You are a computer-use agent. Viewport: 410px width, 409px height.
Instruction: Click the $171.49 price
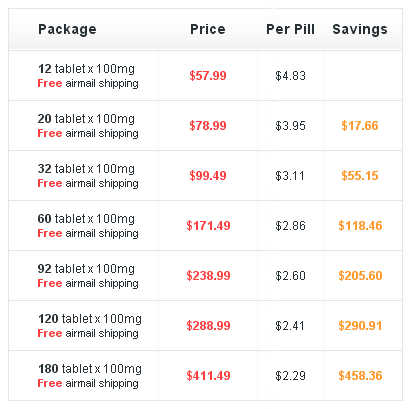pos(208,226)
